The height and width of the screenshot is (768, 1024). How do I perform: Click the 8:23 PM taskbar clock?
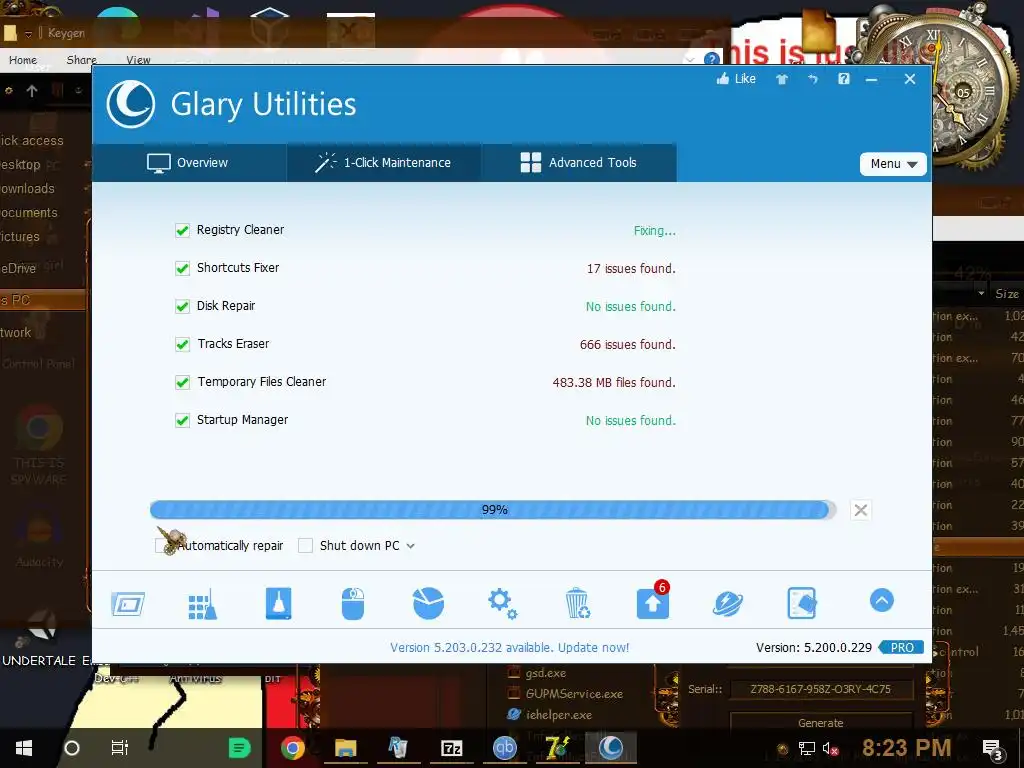pos(906,748)
